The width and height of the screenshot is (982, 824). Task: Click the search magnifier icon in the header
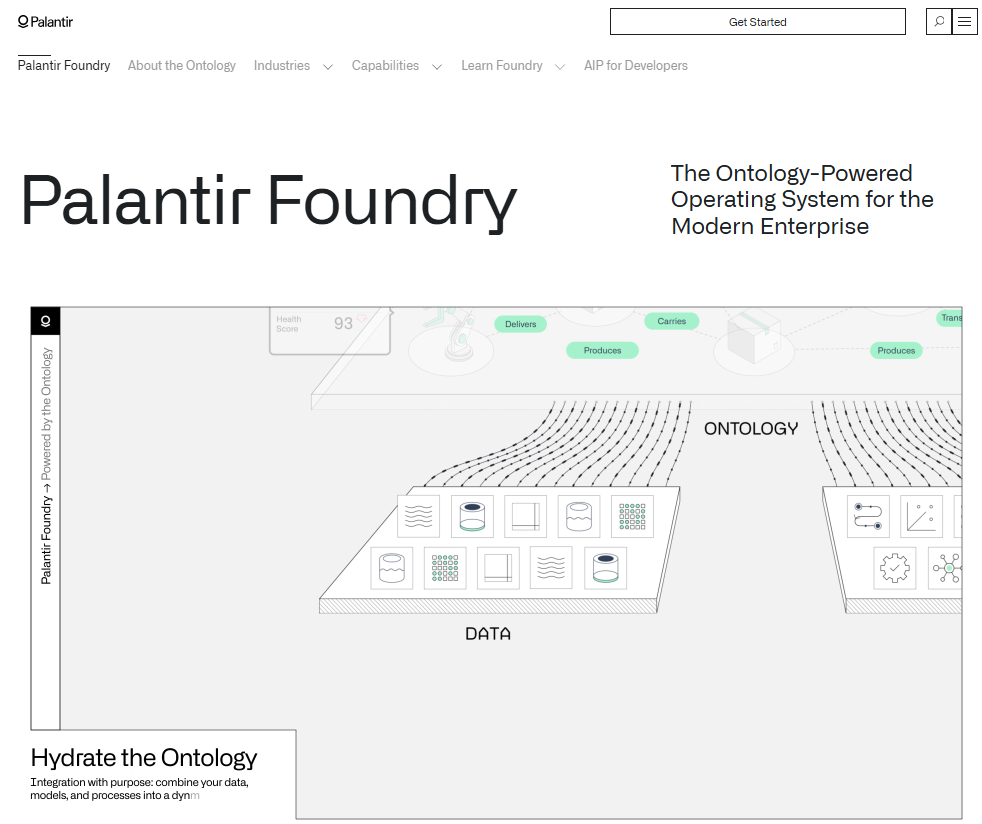coord(938,21)
